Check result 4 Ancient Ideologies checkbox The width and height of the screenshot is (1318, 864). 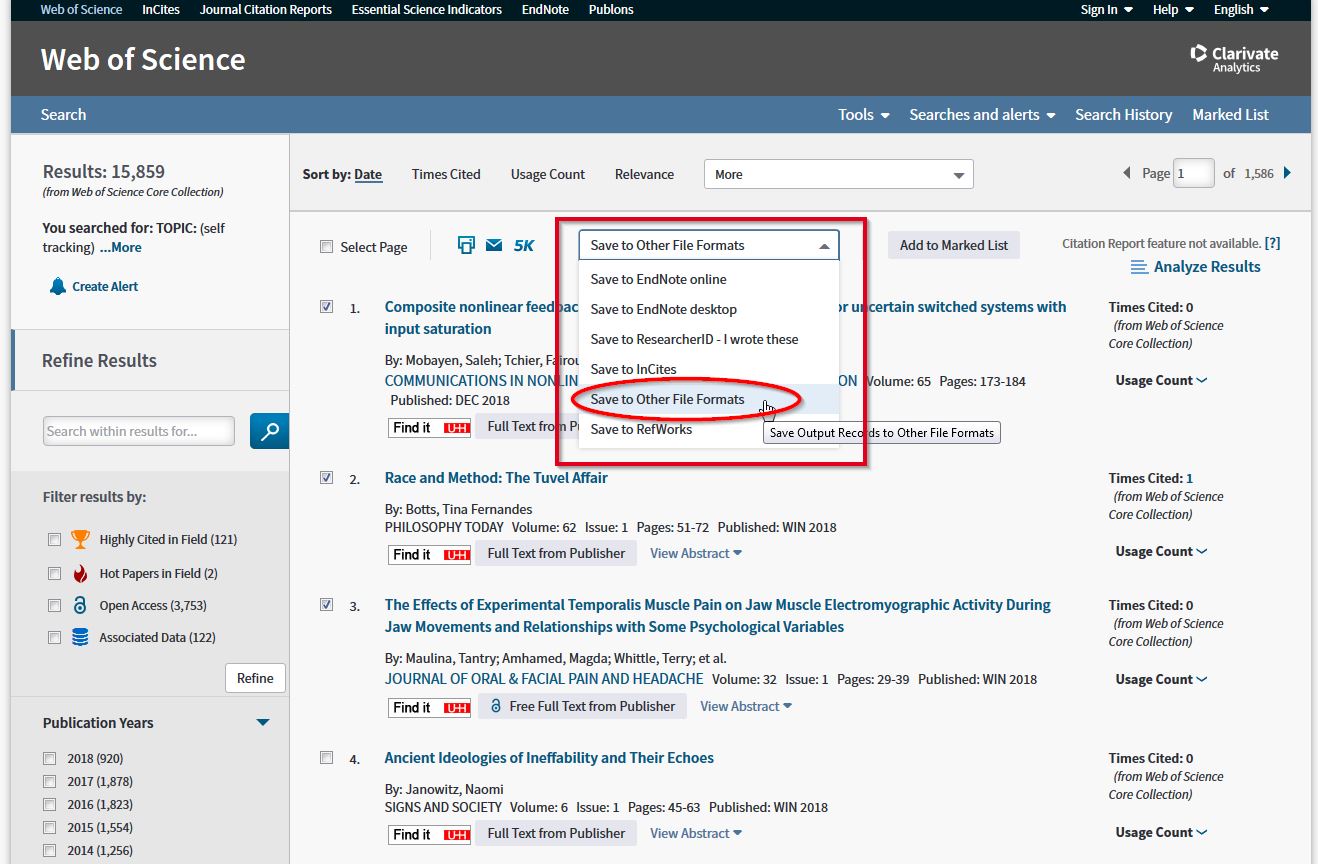[326, 758]
